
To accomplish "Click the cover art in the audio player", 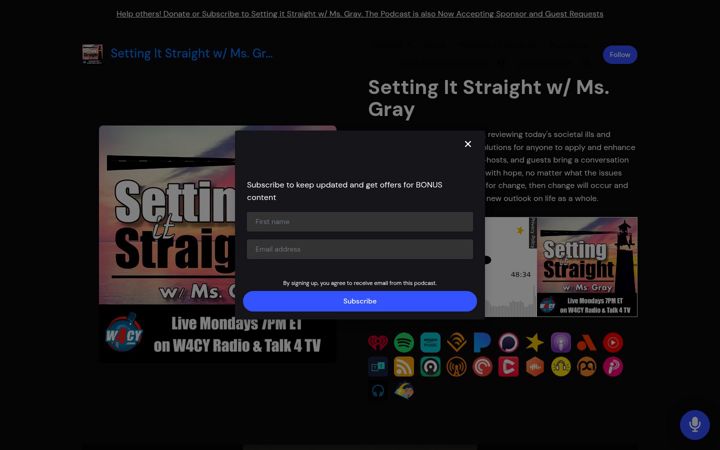I will pyautogui.click(x=587, y=267).
